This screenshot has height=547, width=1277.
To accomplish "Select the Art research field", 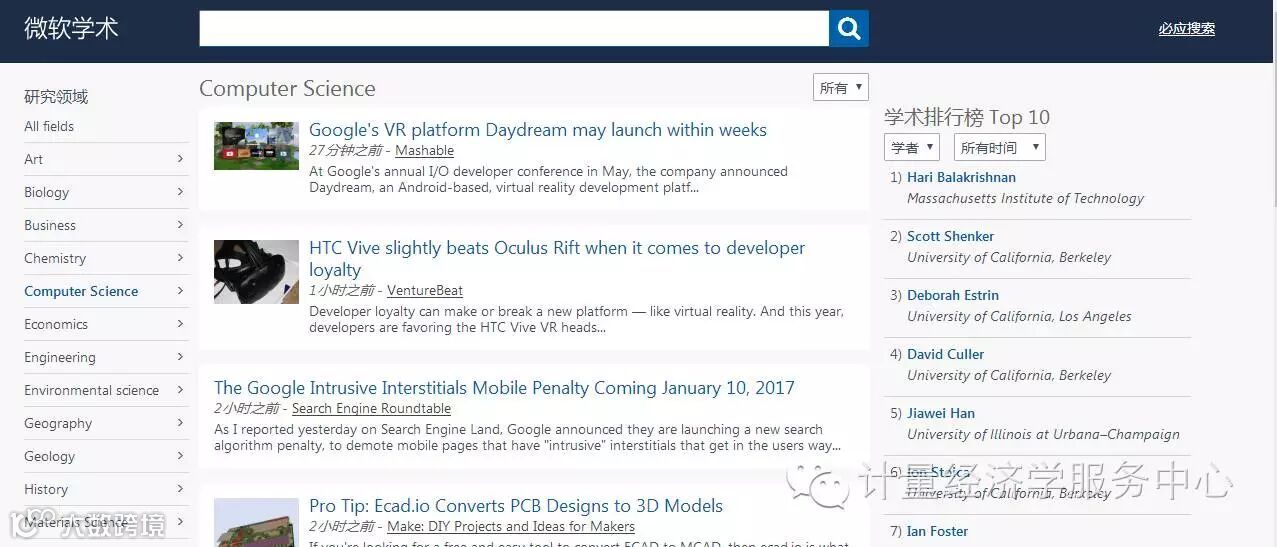I will tap(34, 159).
